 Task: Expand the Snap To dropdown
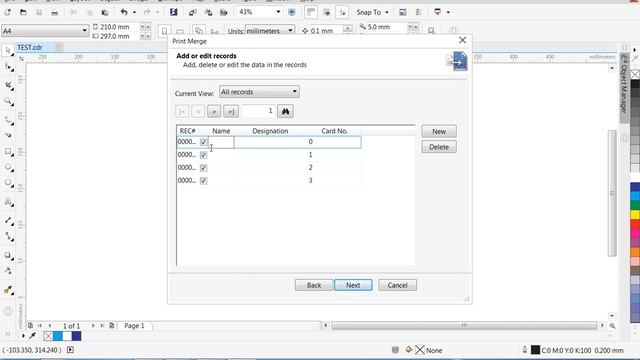point(387,12)
